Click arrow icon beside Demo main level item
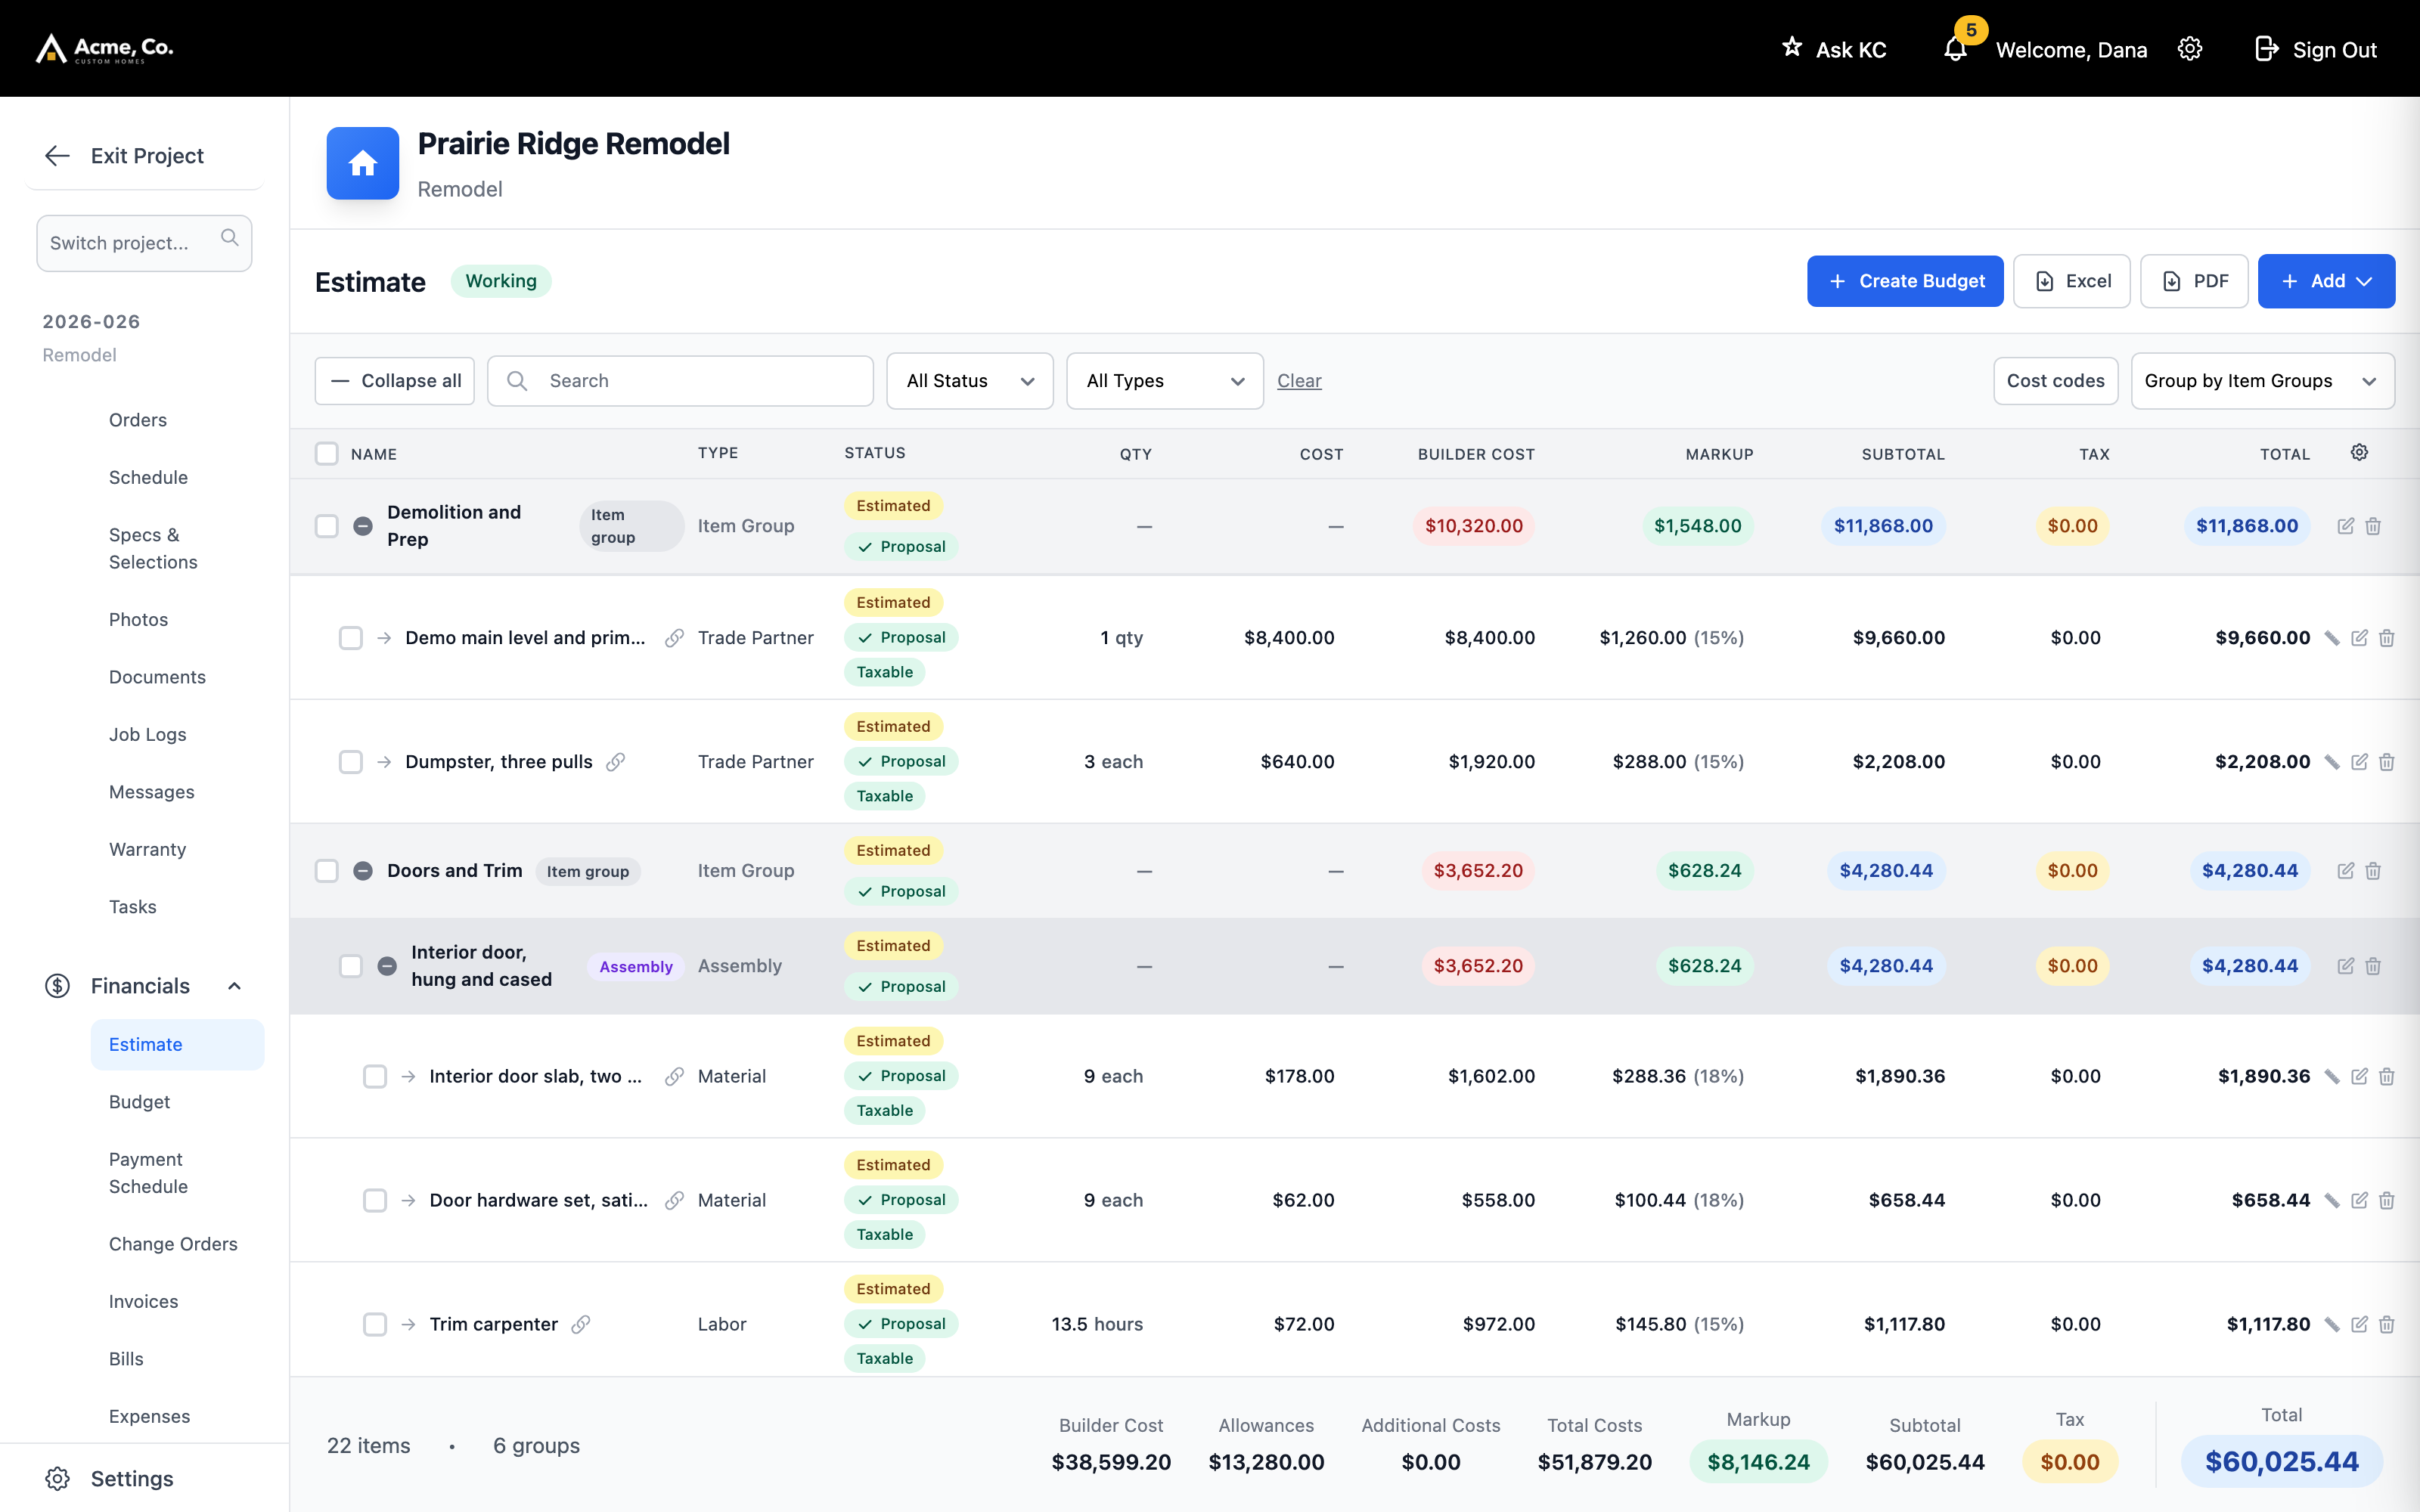 pos(384,638)
